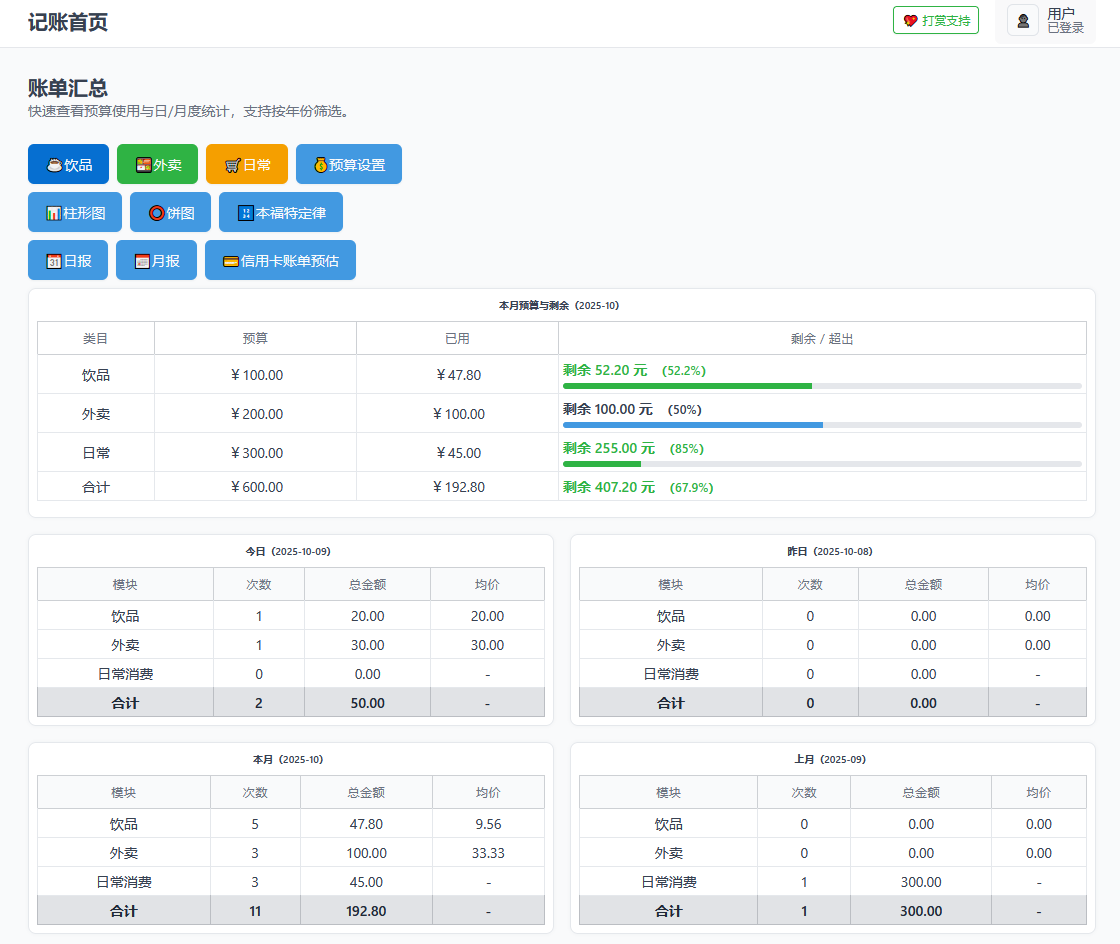
Task: Open 信用卡账单预估 credit card estimate
Action: click(x=280, y=260)
